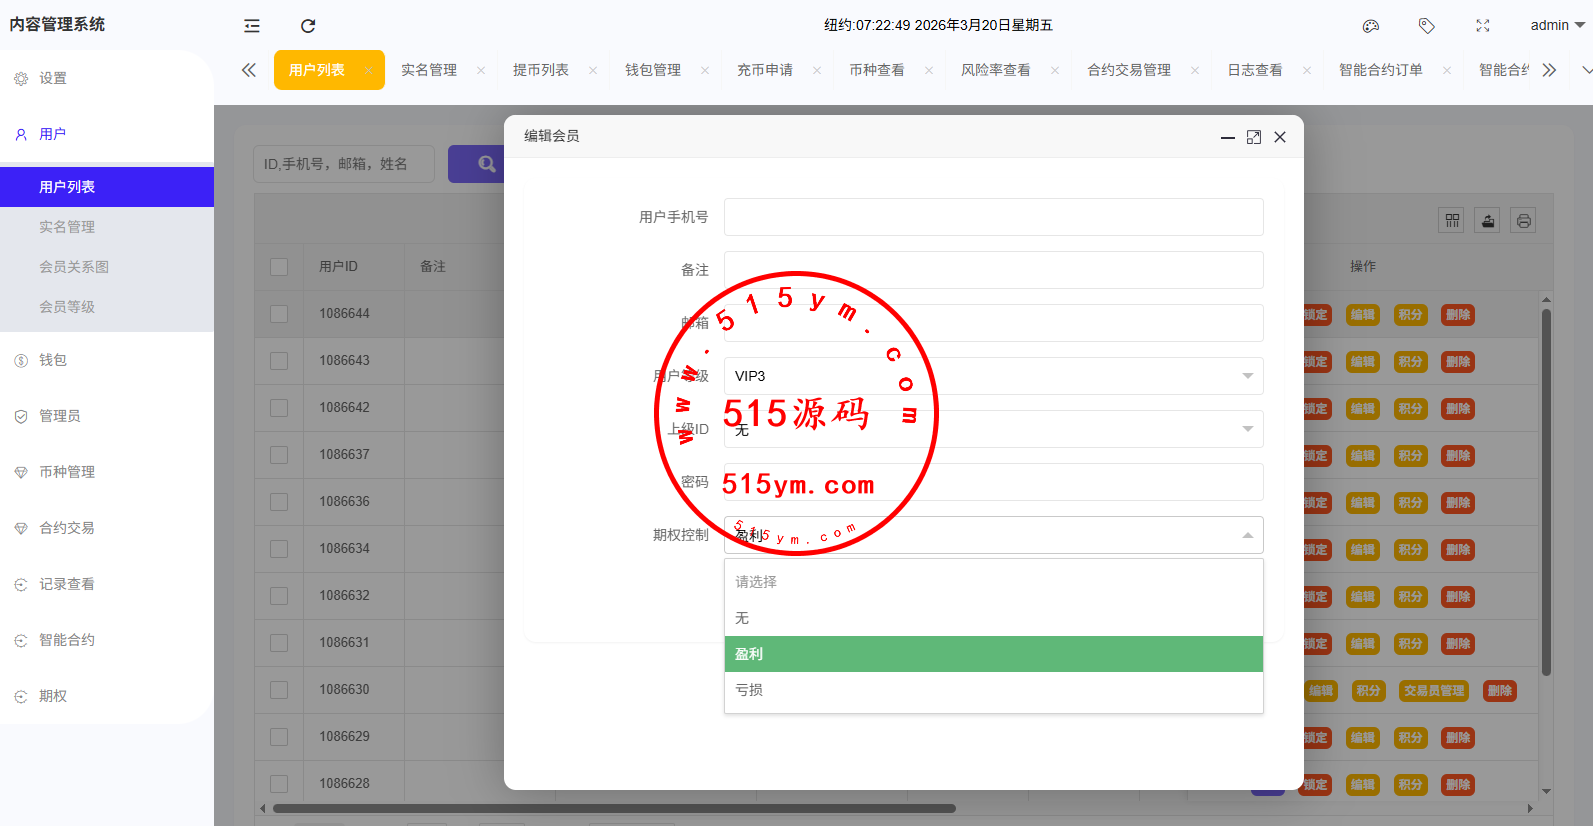Click the 用户手机号 input field
This screenshot has height=826, width=1593.
click(993, 217)
